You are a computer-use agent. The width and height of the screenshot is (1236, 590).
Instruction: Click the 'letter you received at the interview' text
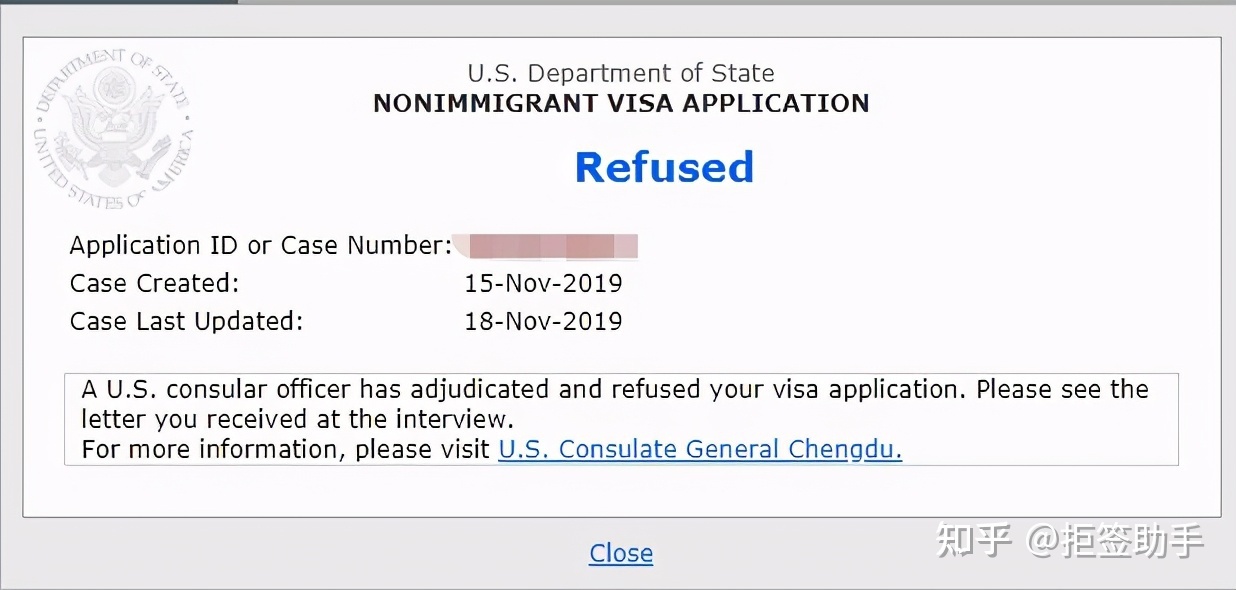coord(298,418)
